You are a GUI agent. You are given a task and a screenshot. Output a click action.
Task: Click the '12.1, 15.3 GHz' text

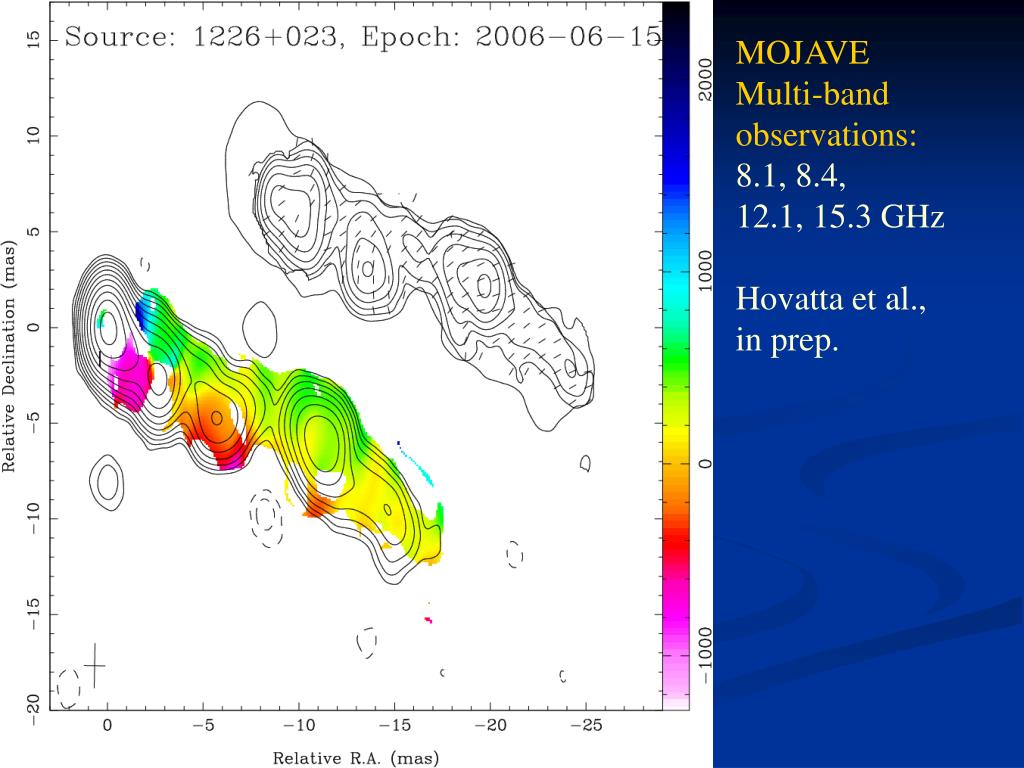tap(840, 217)
